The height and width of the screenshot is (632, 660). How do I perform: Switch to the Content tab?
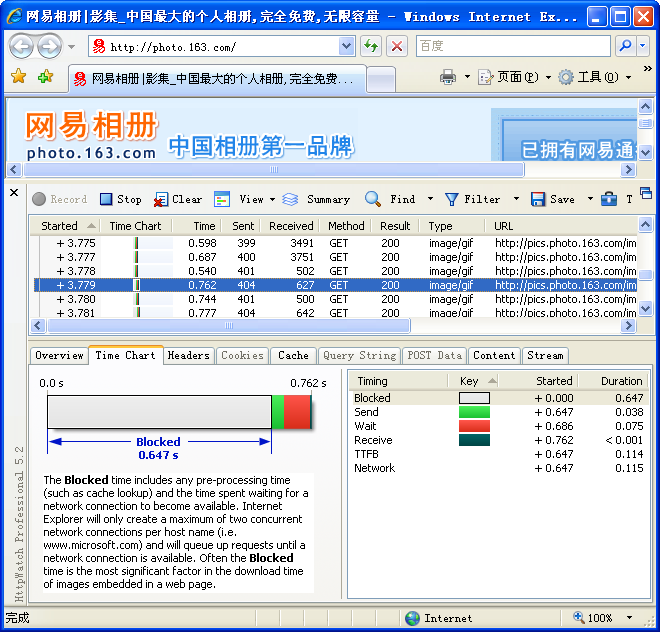(x=494, y=356)
